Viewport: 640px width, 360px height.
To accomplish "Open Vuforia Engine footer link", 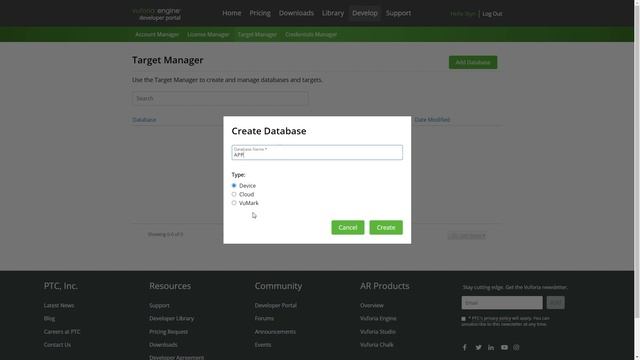I will [x=378, y=318].
